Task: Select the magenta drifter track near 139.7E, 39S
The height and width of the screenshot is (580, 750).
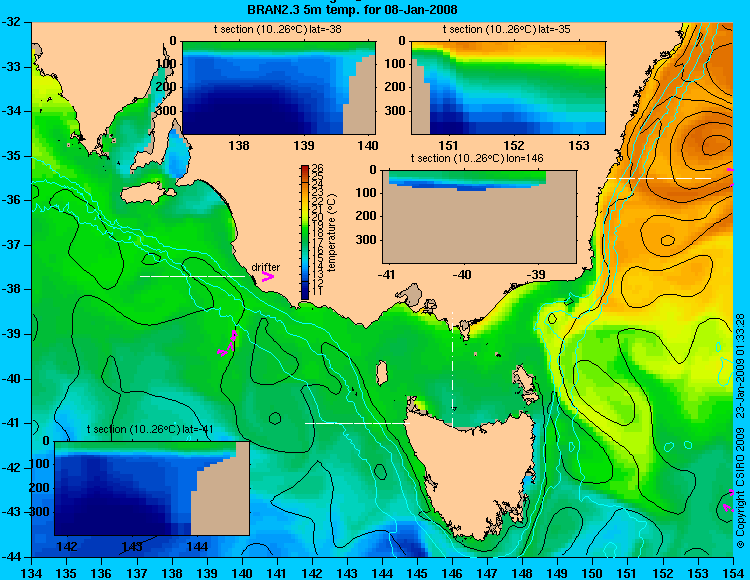Action: coord(228,343)
